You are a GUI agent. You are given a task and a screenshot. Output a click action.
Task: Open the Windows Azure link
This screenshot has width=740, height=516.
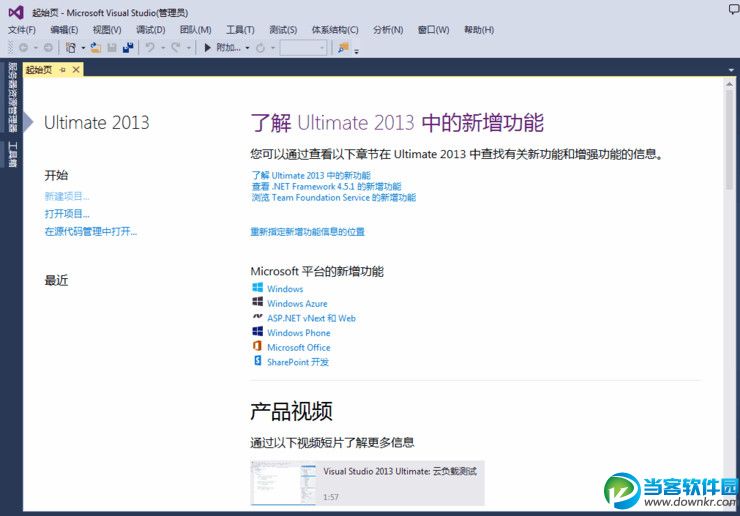pos(297,303)
